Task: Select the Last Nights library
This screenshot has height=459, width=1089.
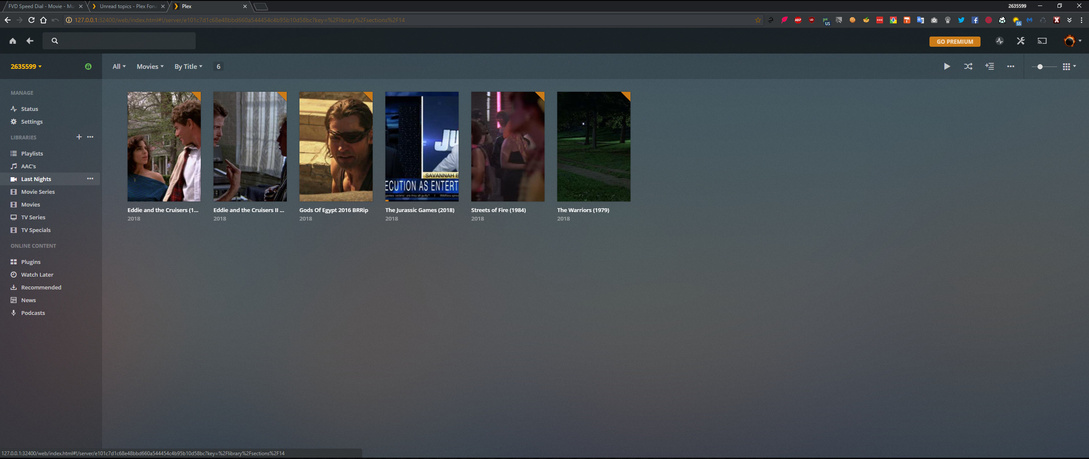Action: [50, 179]
